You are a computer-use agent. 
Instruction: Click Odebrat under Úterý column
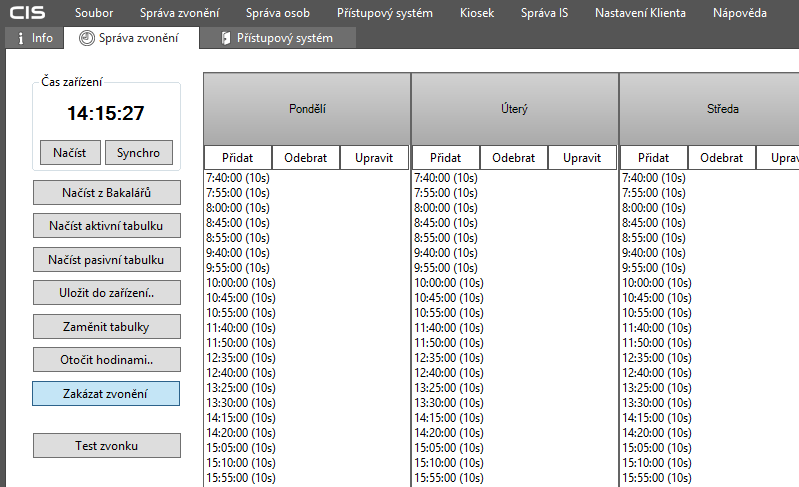click(x=514, y=158)
